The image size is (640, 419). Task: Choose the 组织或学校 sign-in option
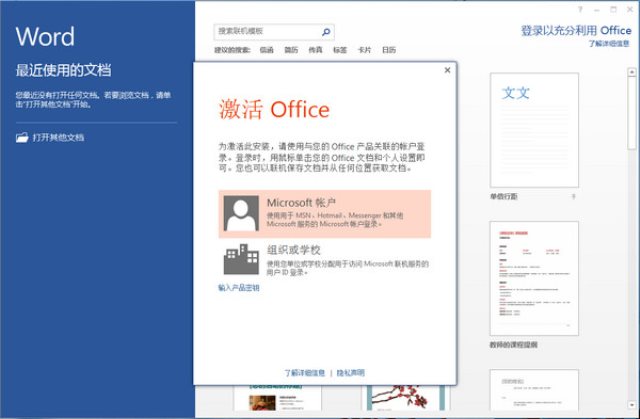pos(325,259)
